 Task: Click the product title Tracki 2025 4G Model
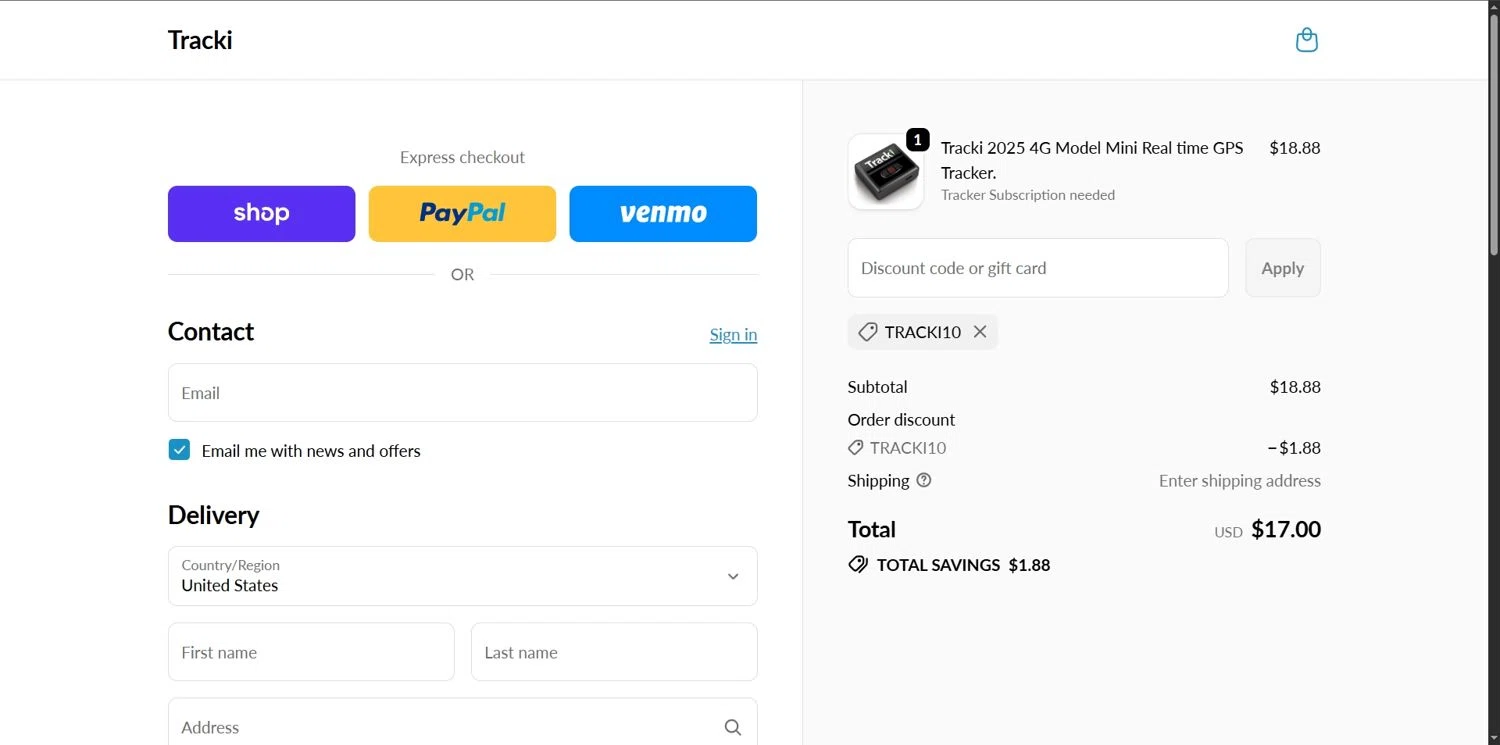[1092, 160]
